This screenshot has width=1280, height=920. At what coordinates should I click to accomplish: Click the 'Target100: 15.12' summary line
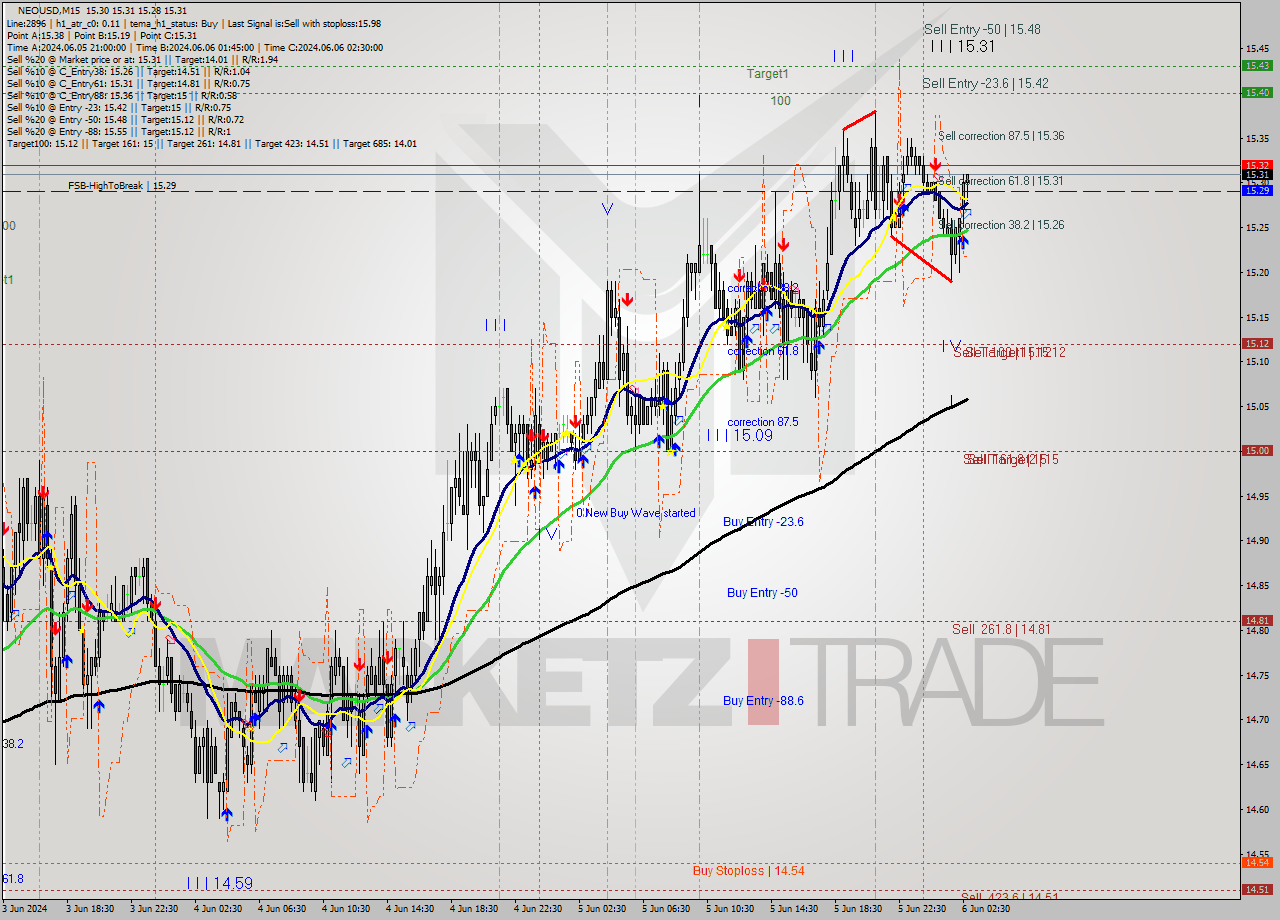pos(212,144)
